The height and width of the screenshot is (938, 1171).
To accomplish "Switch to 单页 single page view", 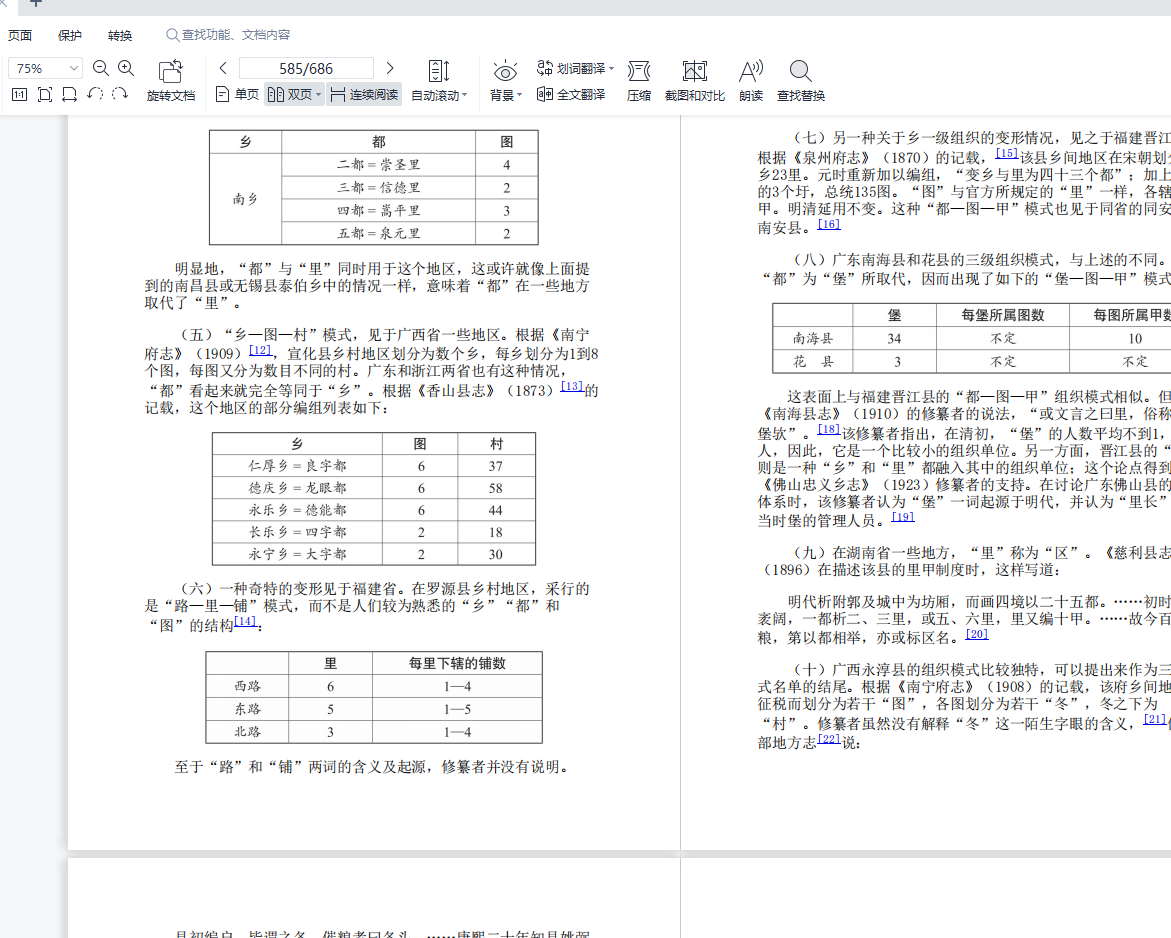I will tap(237, 94).
